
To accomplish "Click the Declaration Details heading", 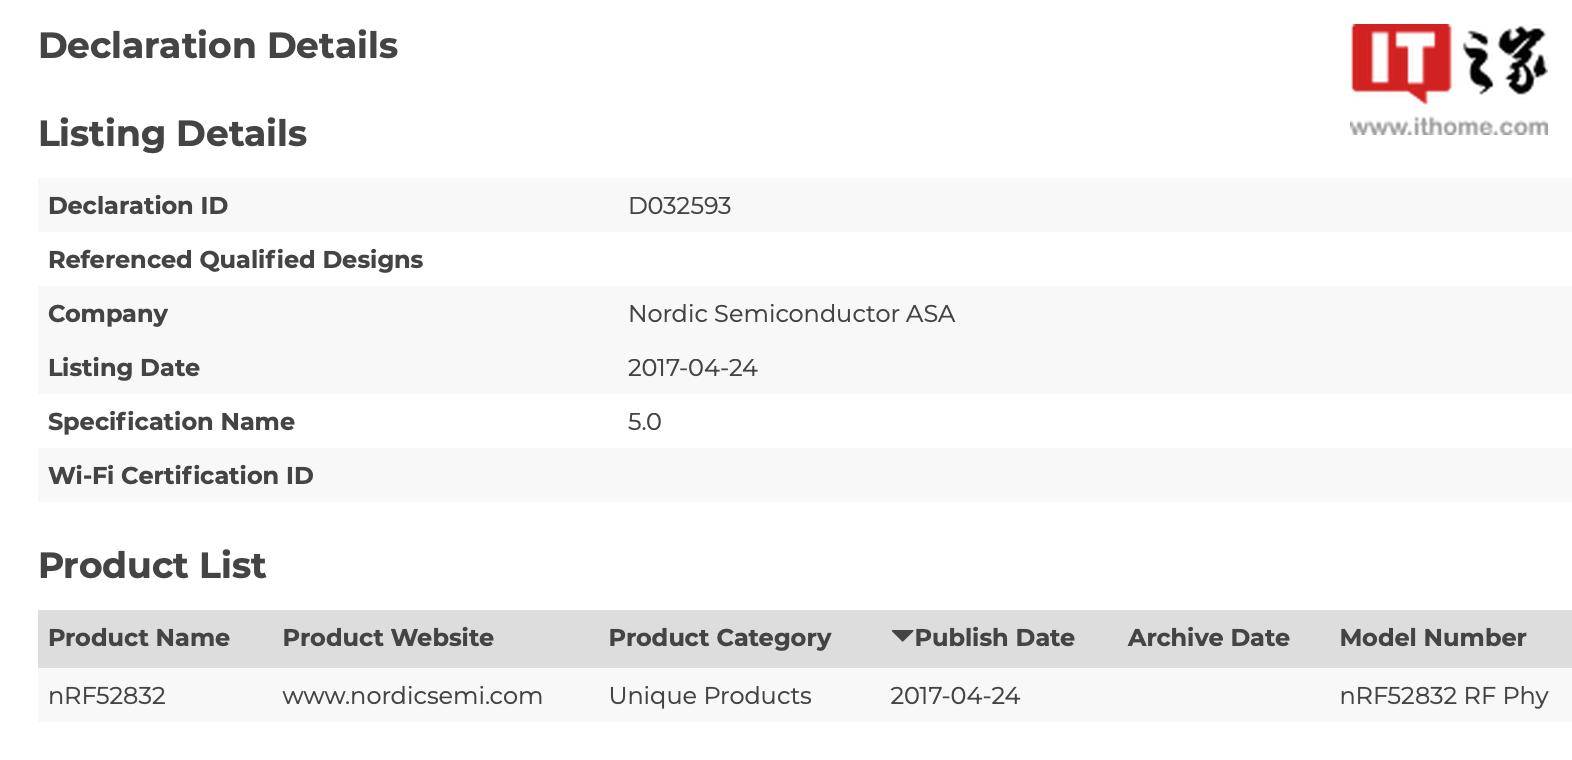I will tap(218, 46).
